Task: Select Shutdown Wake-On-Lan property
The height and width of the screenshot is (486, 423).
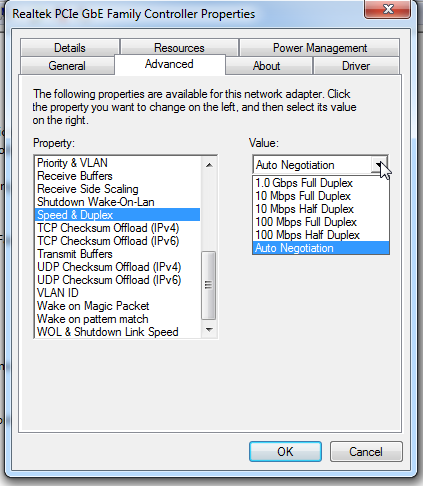Action: (117, 202)
